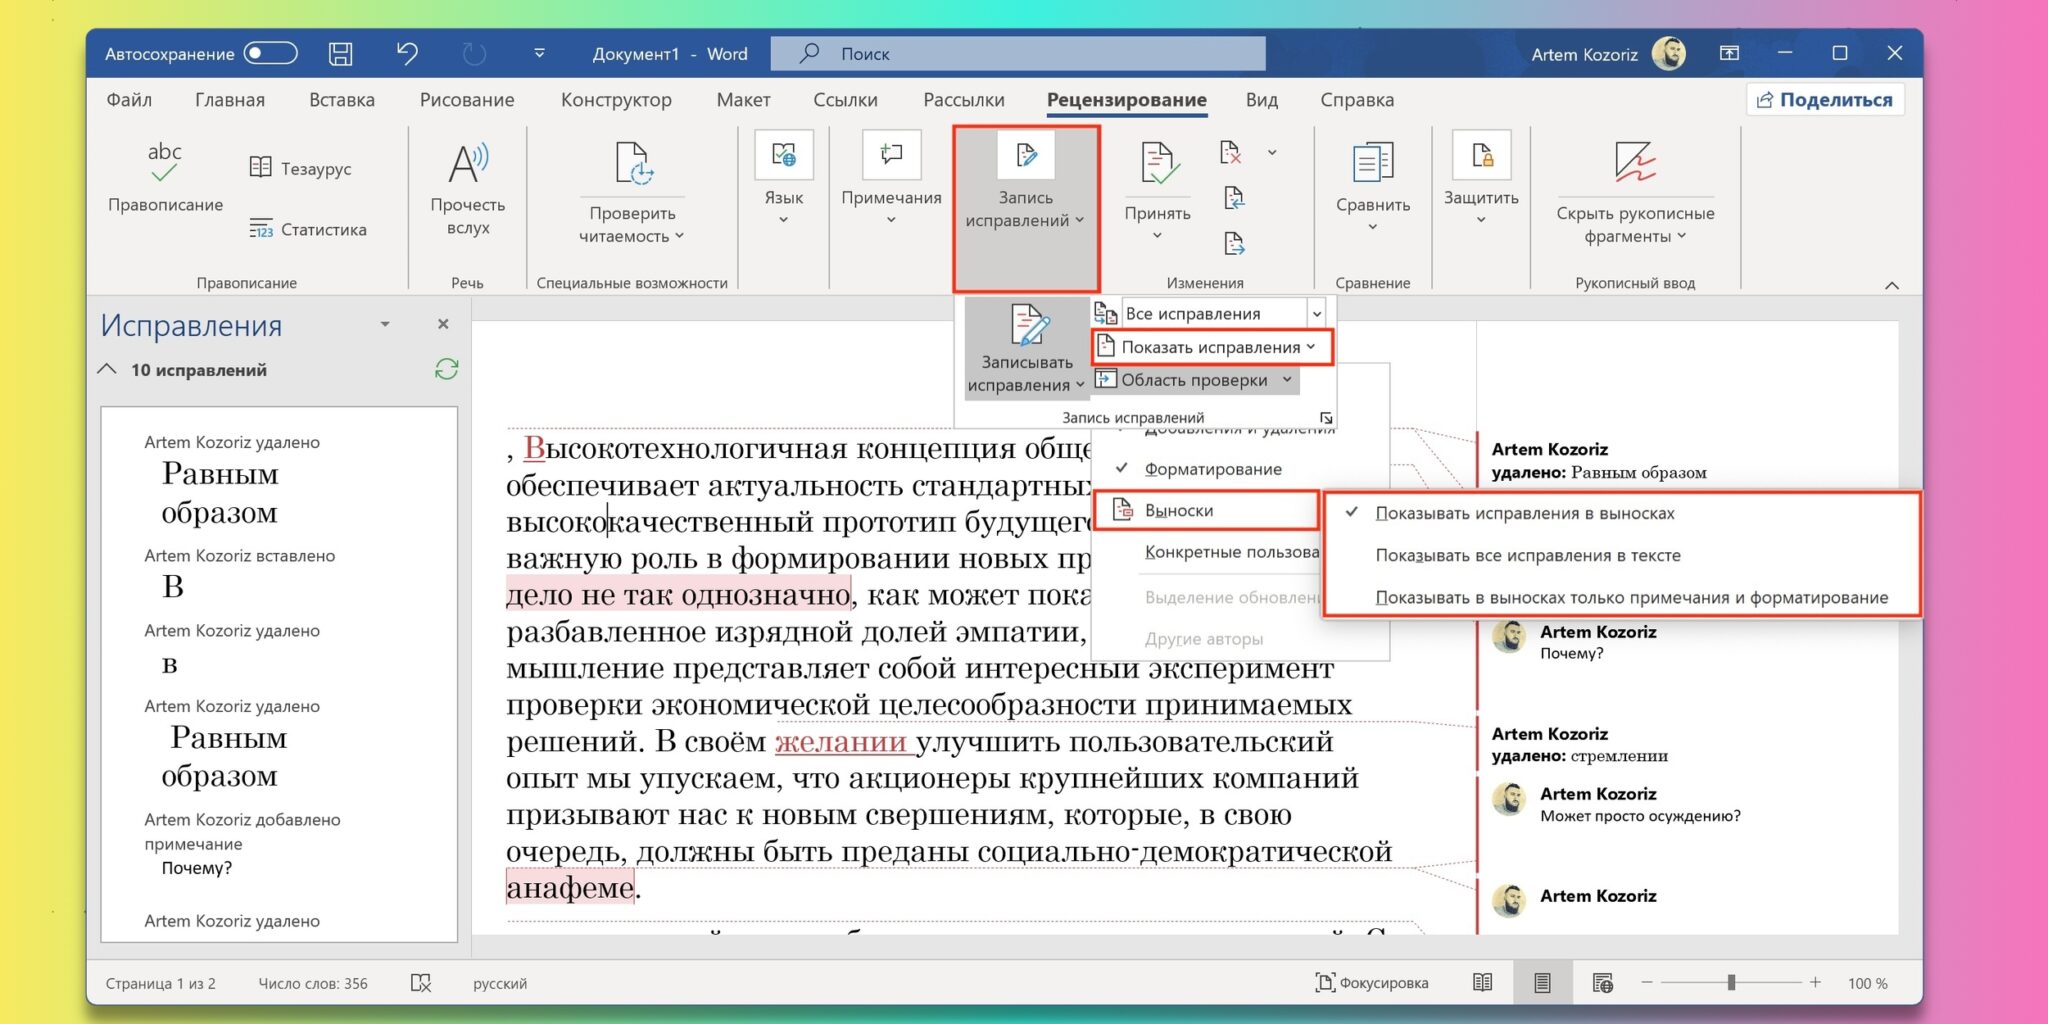Image resolution: width=2048 pixels, height=1024 pixels.
Task: Toggle the Форматирование checked option
Action: pos(1212,469)
